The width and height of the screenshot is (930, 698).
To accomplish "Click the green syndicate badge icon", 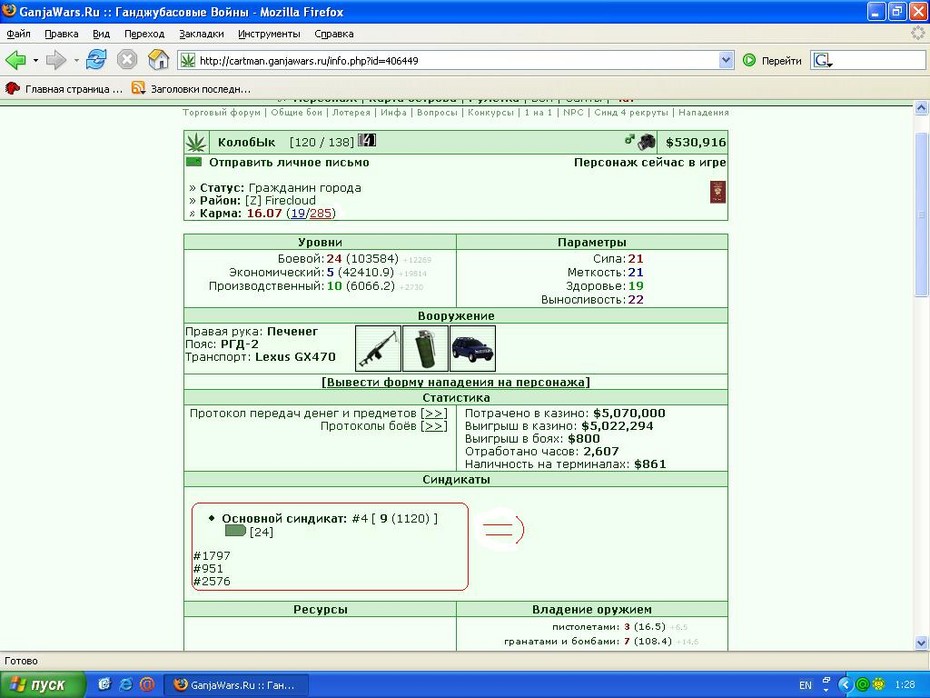I will 235,531.
